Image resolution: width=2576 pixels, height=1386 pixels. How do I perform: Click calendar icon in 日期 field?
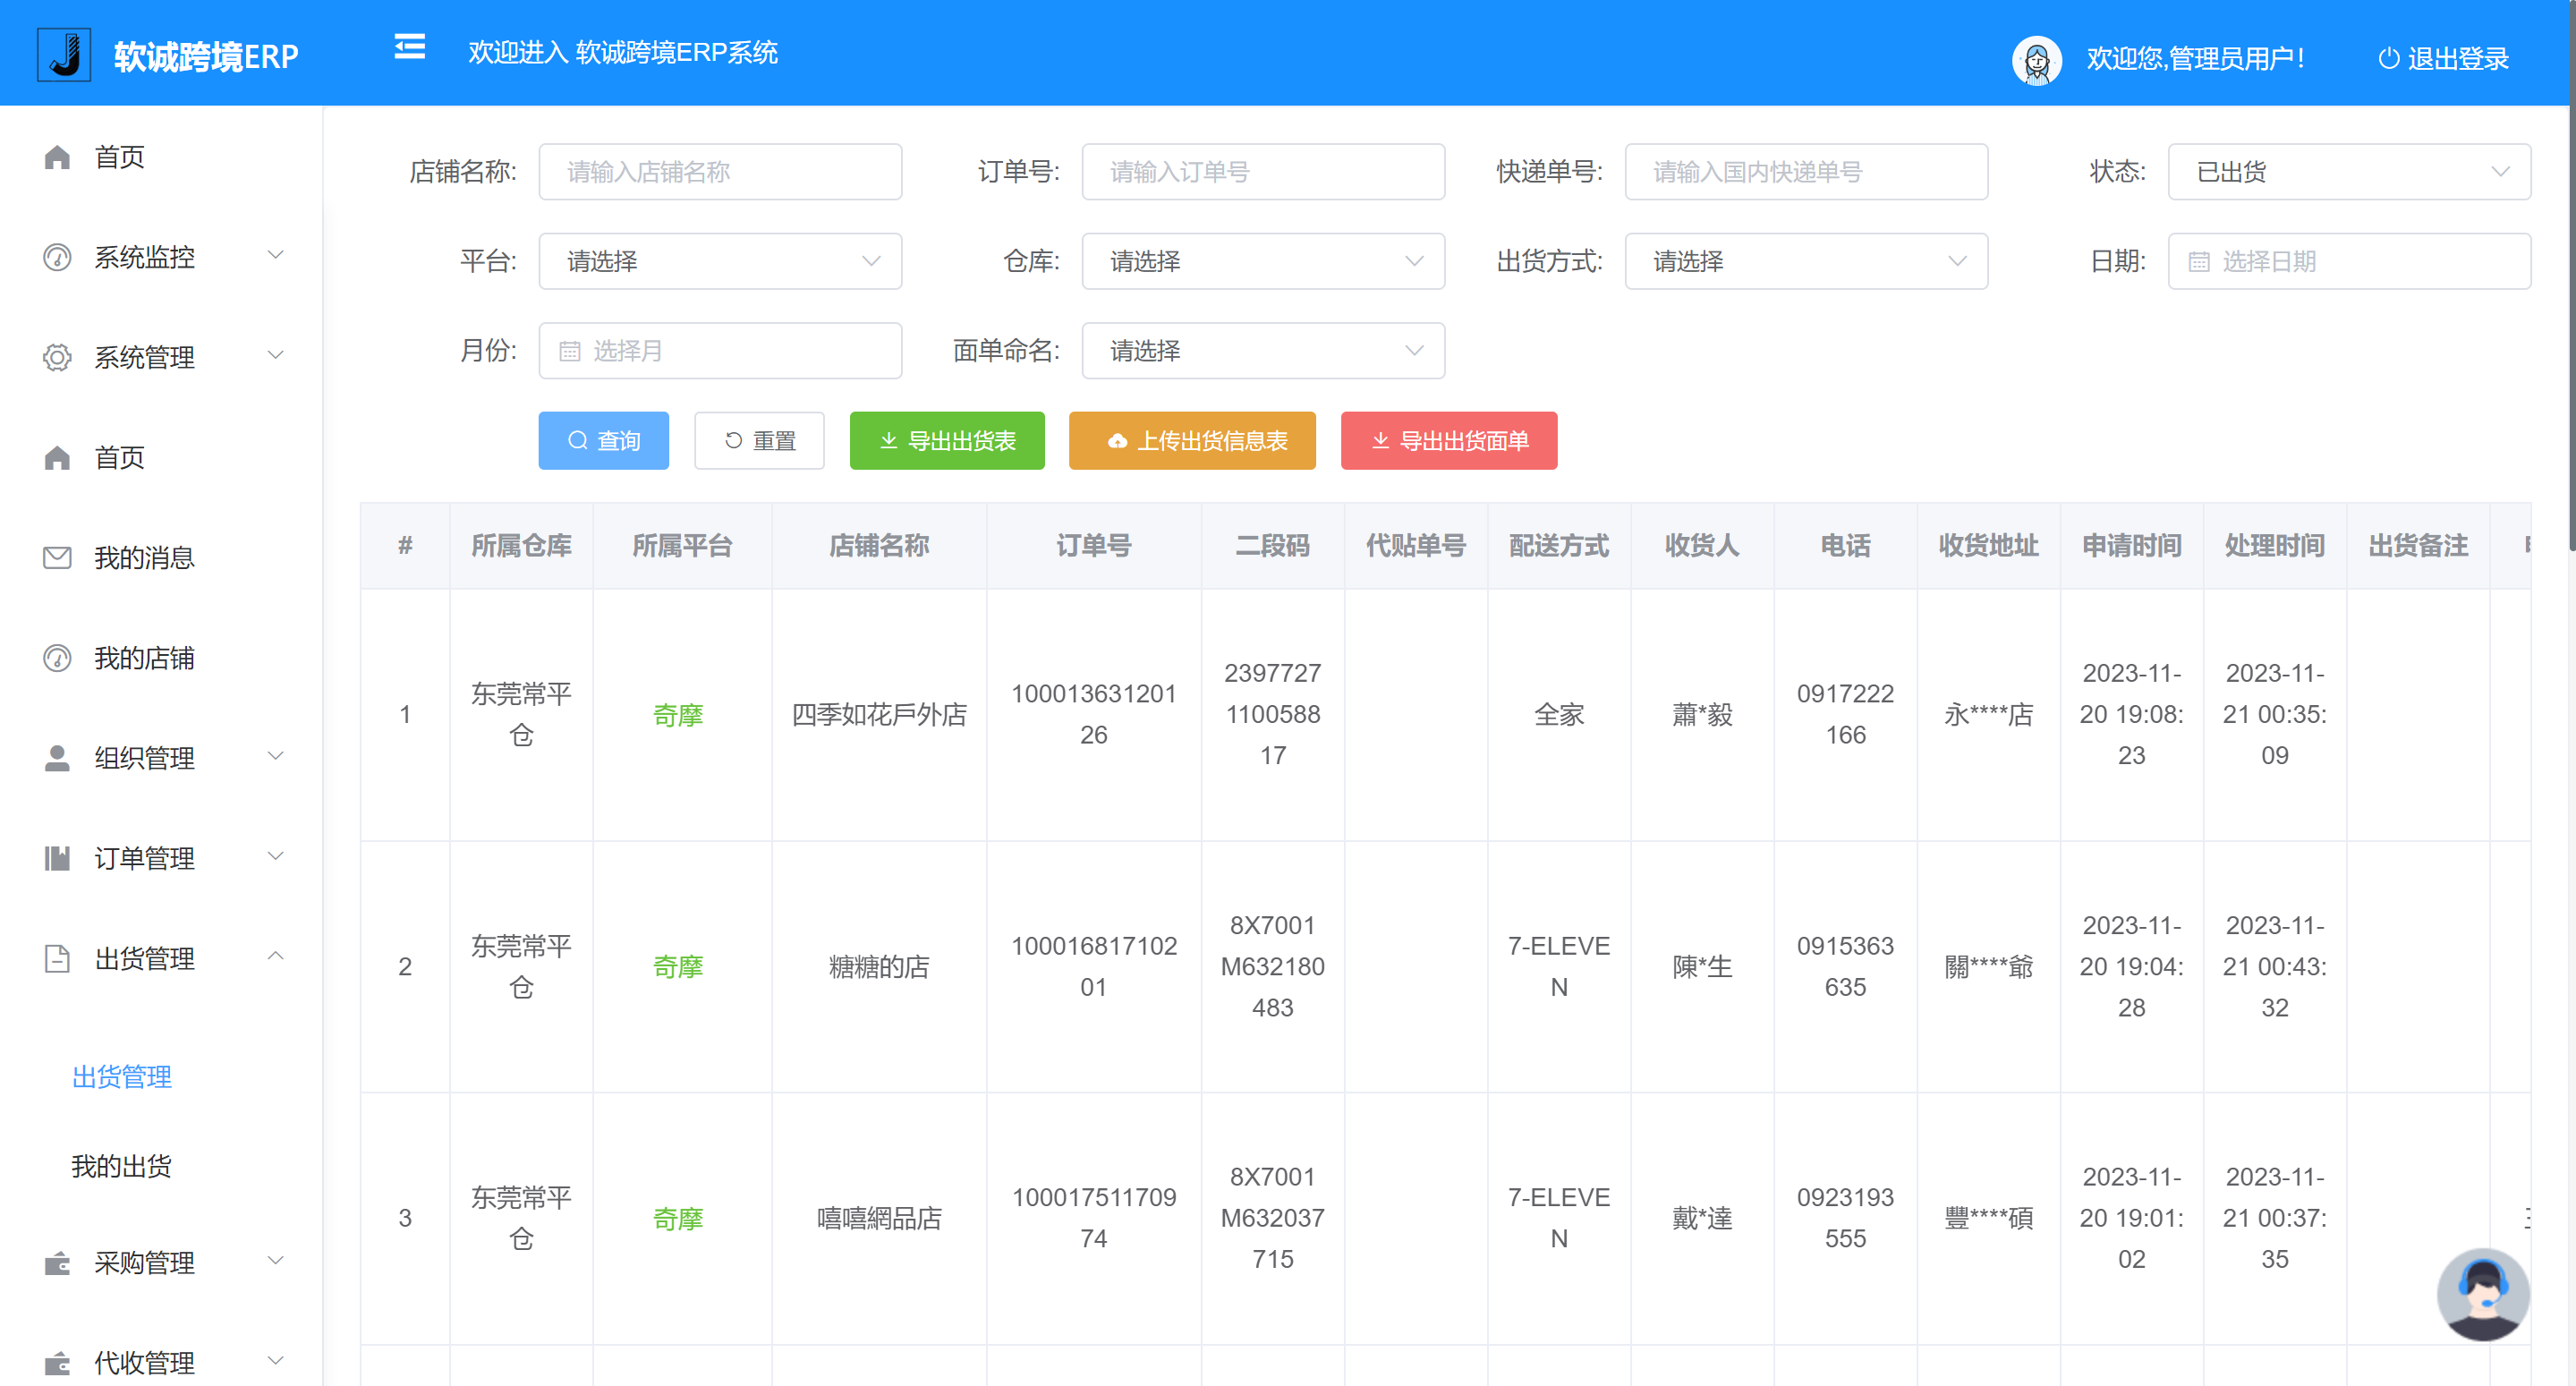(2199, 262)
